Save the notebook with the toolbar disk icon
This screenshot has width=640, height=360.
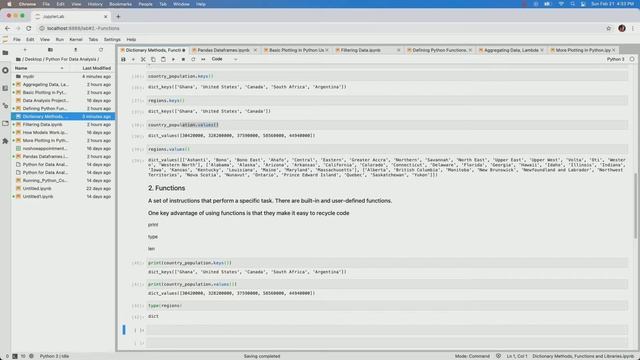(123, 59)
